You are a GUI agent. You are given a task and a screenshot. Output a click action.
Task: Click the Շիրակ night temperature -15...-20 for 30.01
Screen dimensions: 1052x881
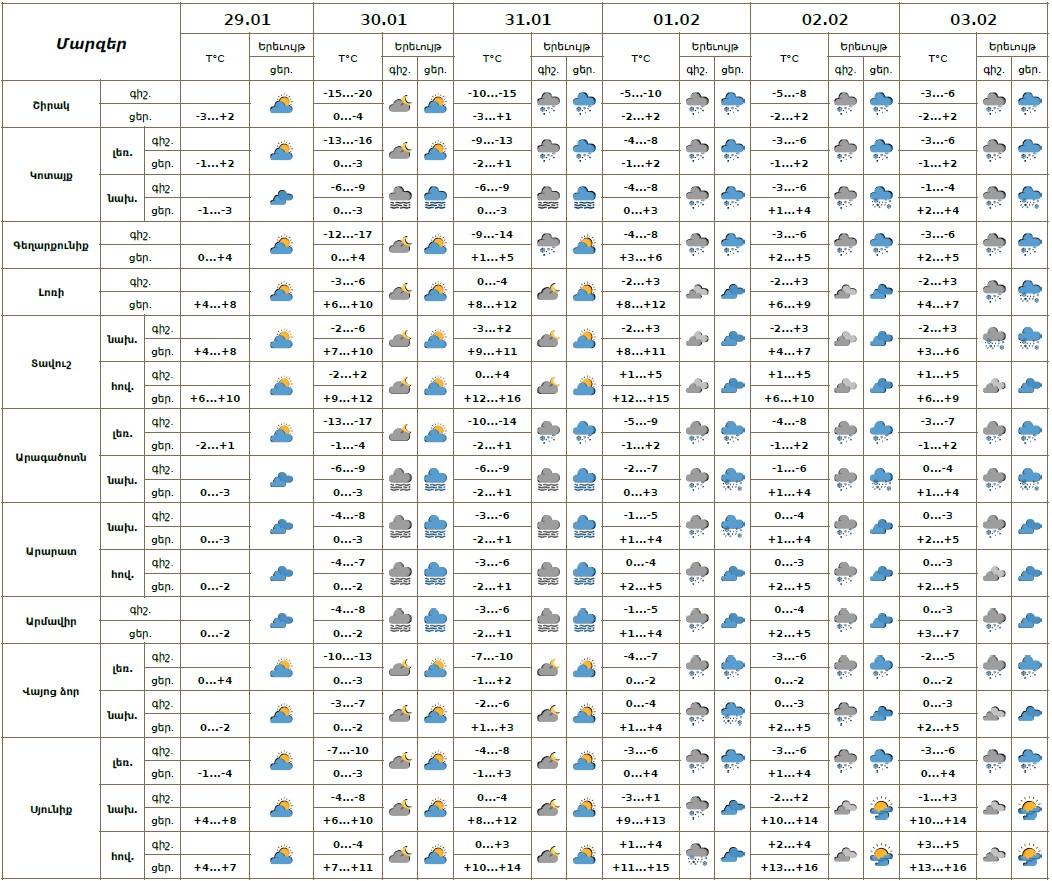point(348,93)
